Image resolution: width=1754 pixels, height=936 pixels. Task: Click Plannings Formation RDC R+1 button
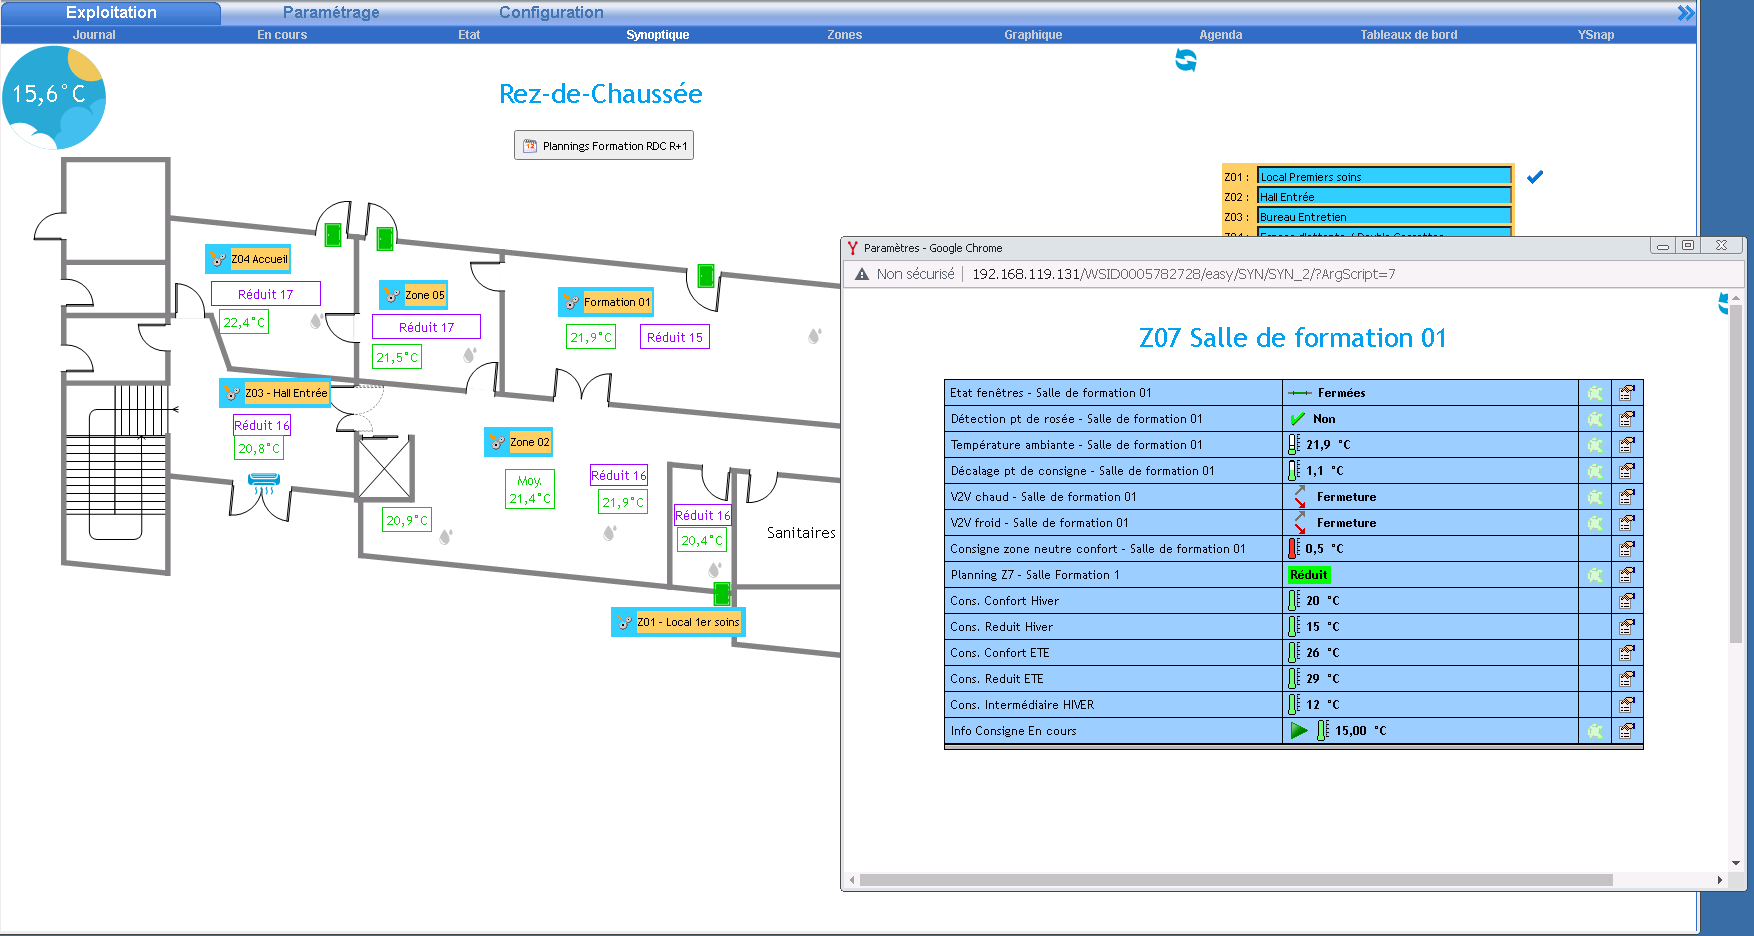pyautogui.click(x=604, y=146)
